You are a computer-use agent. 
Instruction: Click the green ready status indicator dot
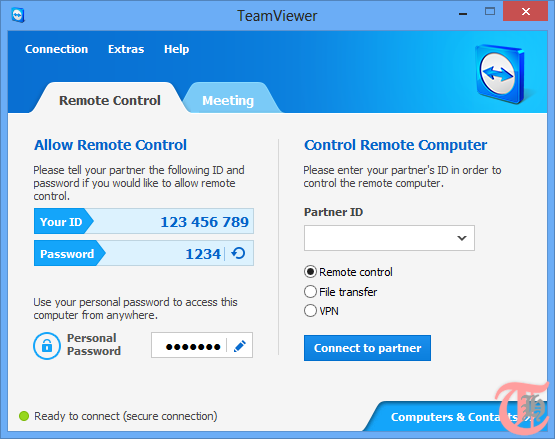click(24, 416)
